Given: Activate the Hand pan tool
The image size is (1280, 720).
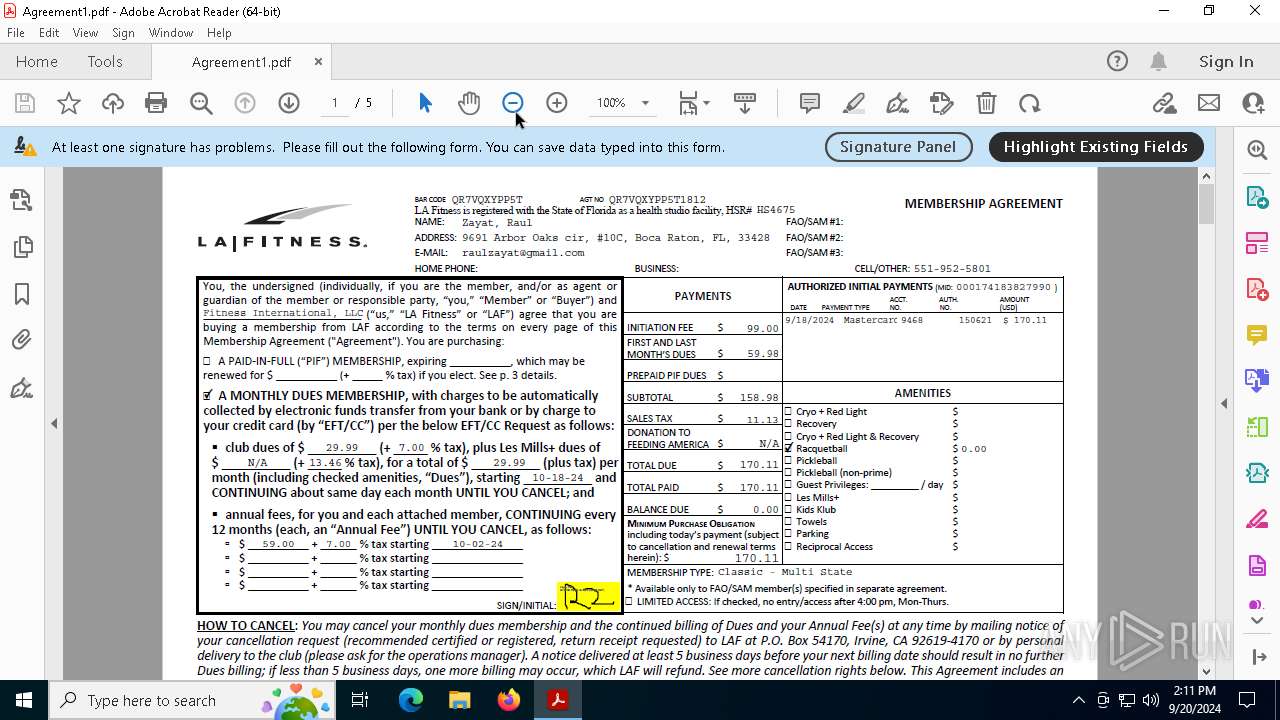Looking at the screenshot, I should [x=469, y=103].
